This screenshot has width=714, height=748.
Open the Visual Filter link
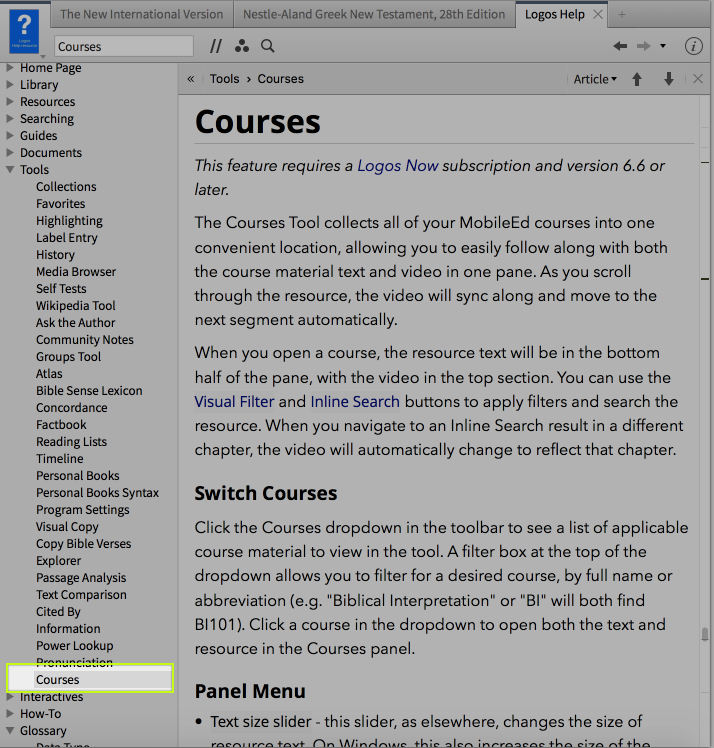pyautogui.click(x=234, y=402)
